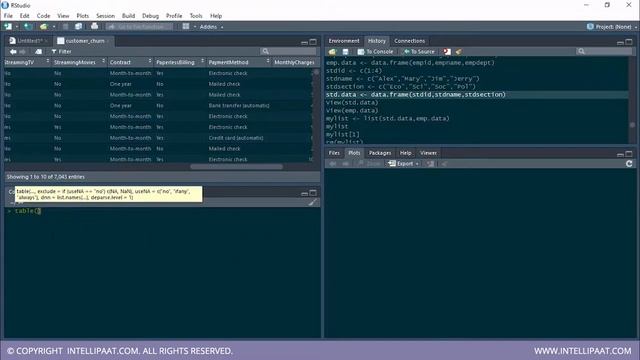This screenshot has width=640, height=360.
Task: Maximize the source pane
Action: pyautogui.click(x=313, y=42)
